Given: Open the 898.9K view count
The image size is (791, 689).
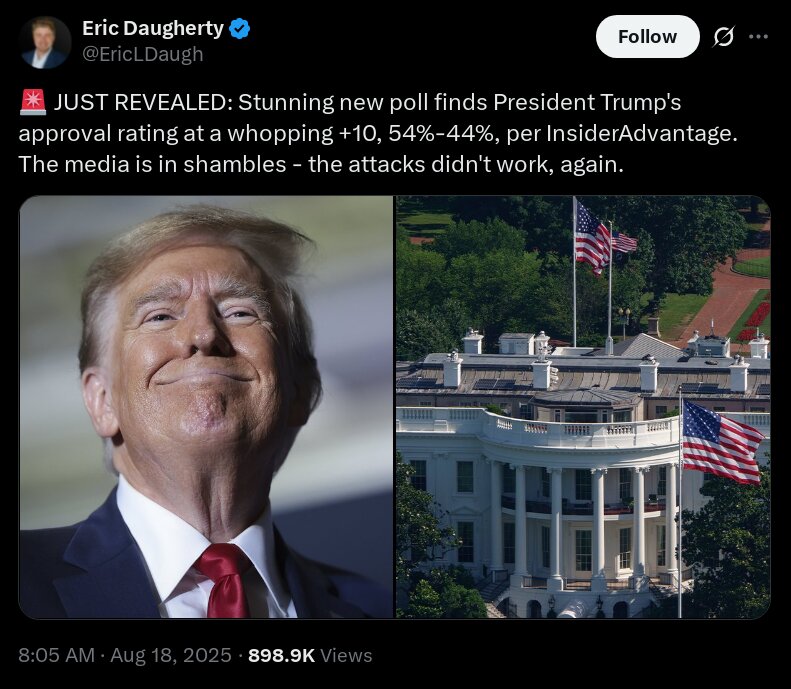Looking at the screenshot, I should (281, 655).
